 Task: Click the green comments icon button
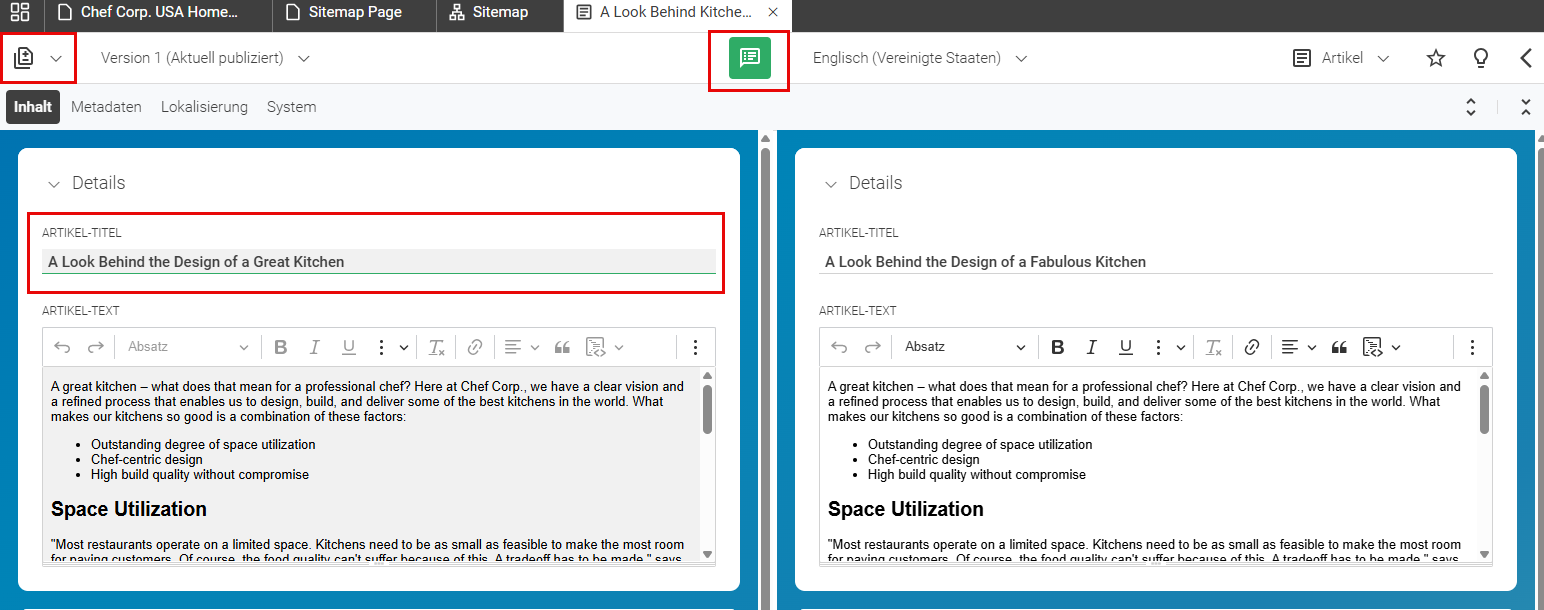pyautogui.click(x=749, y=58)
